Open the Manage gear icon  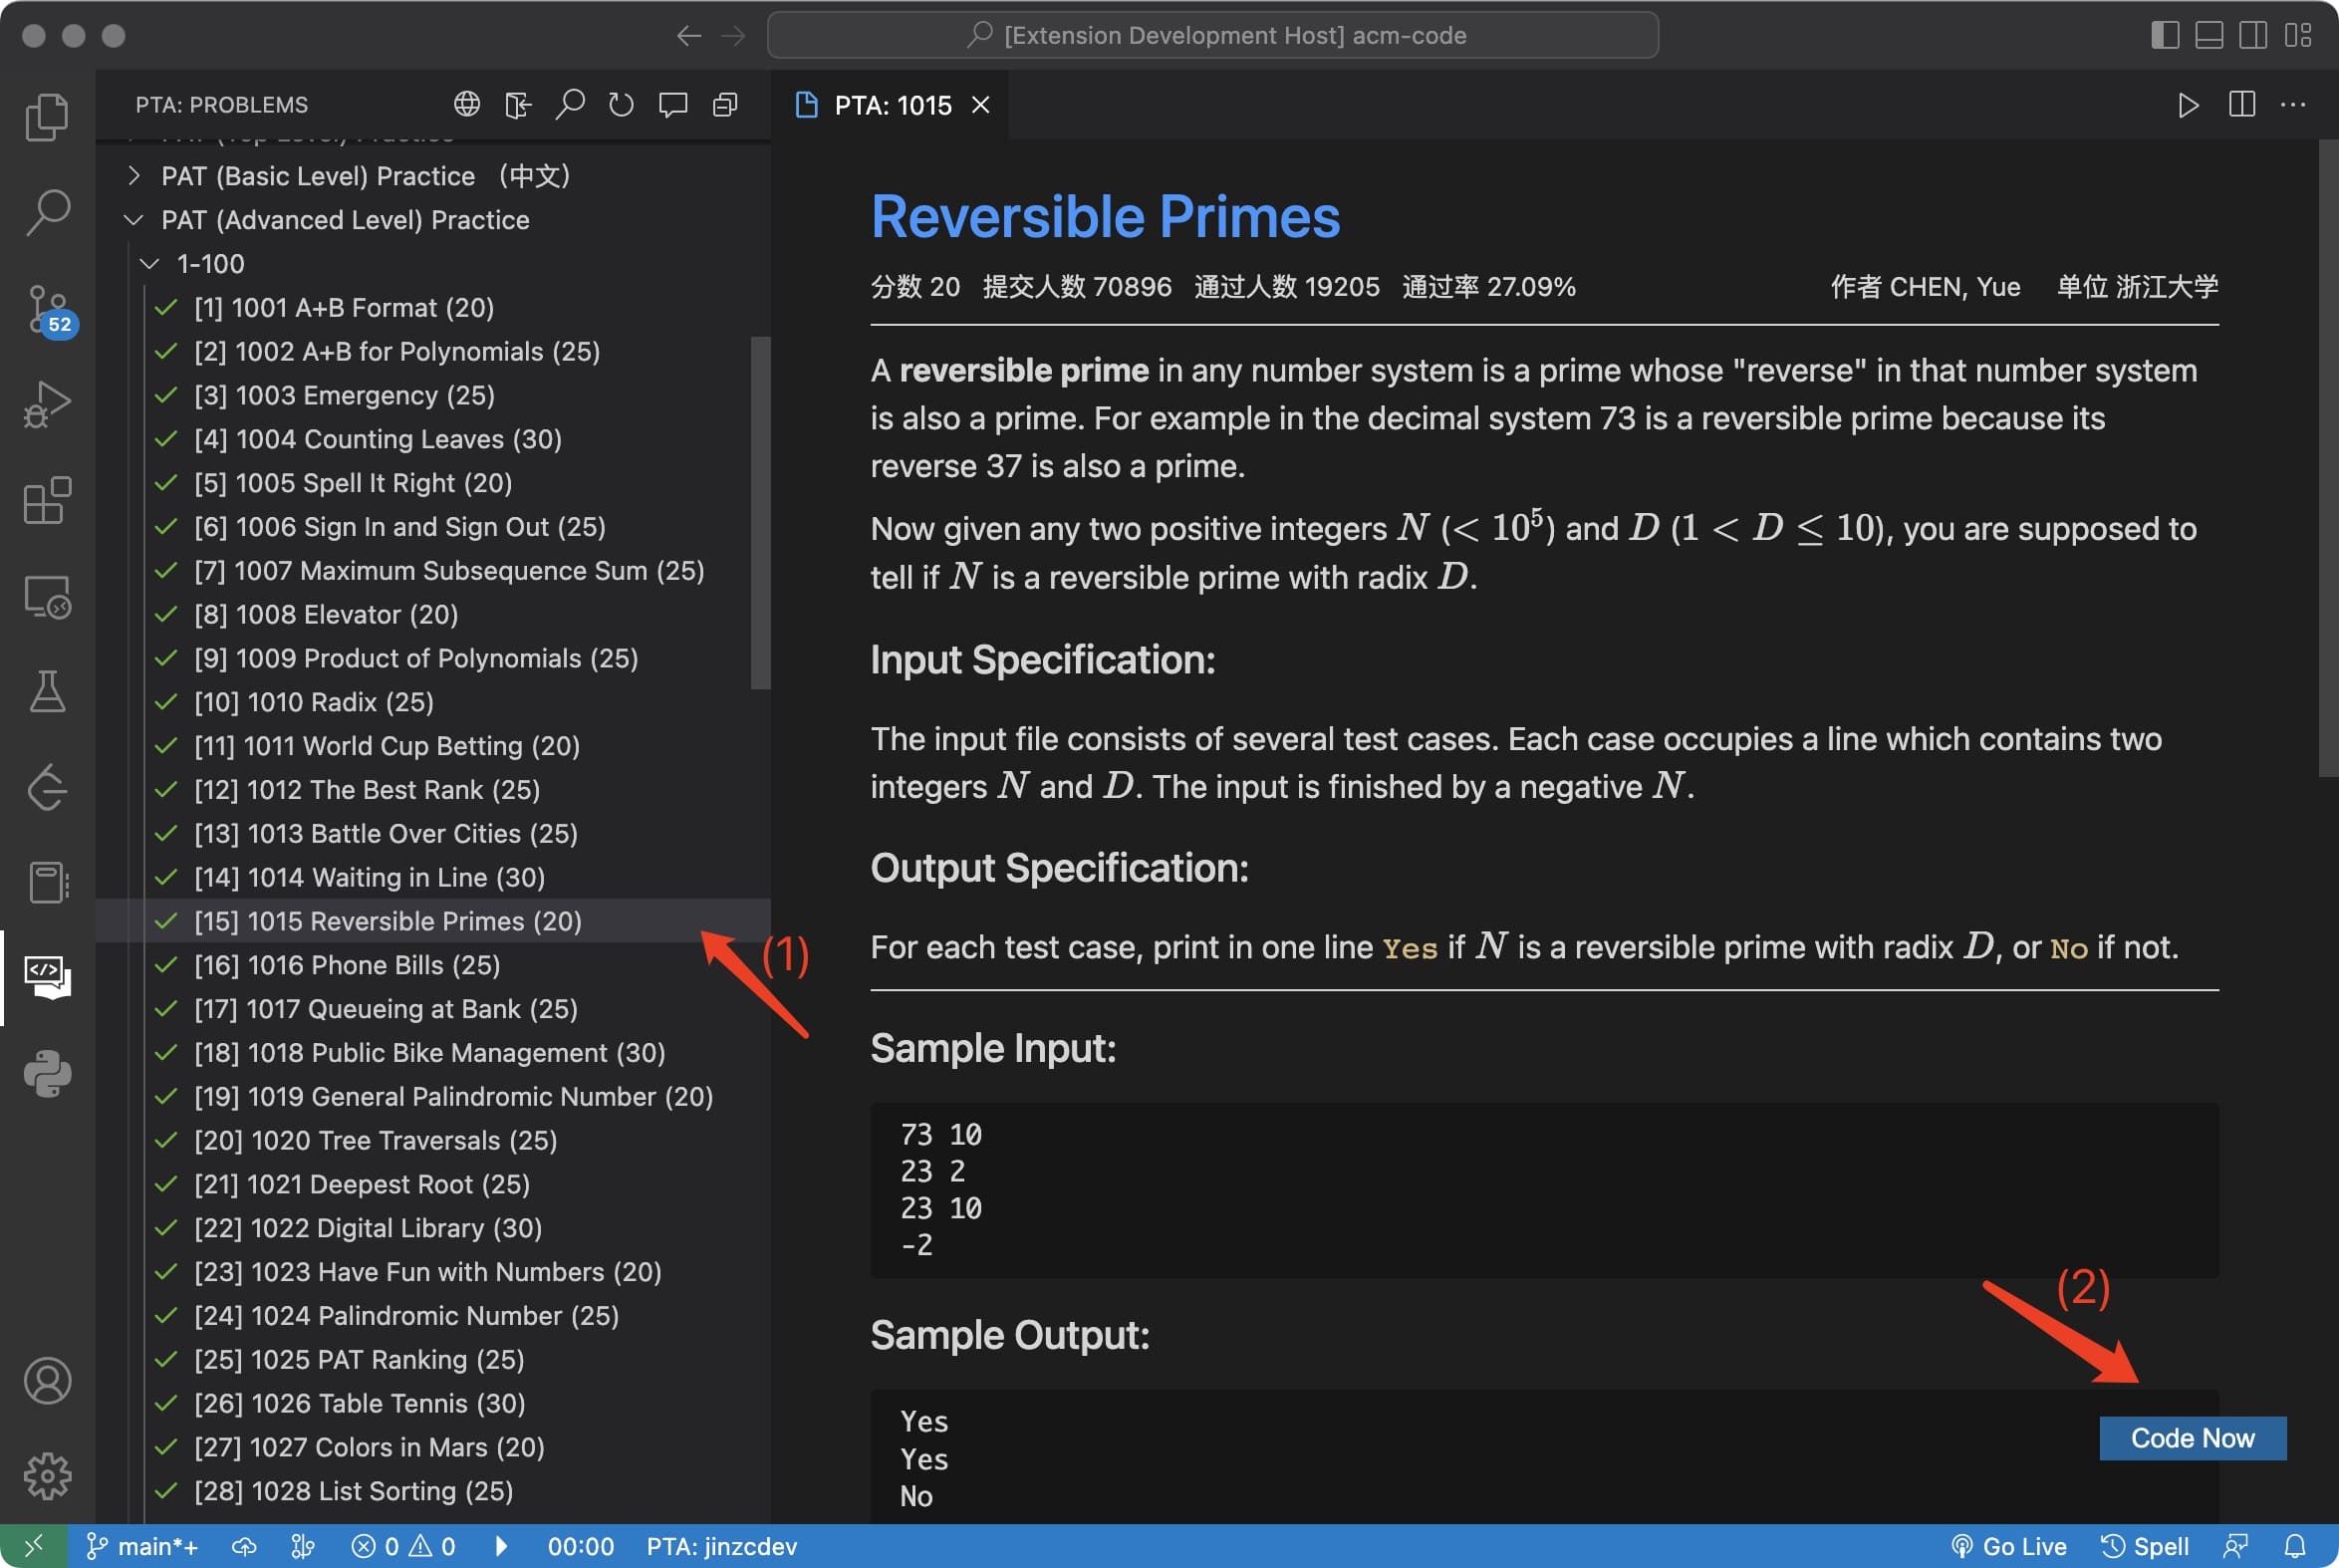pos(47,1476)
